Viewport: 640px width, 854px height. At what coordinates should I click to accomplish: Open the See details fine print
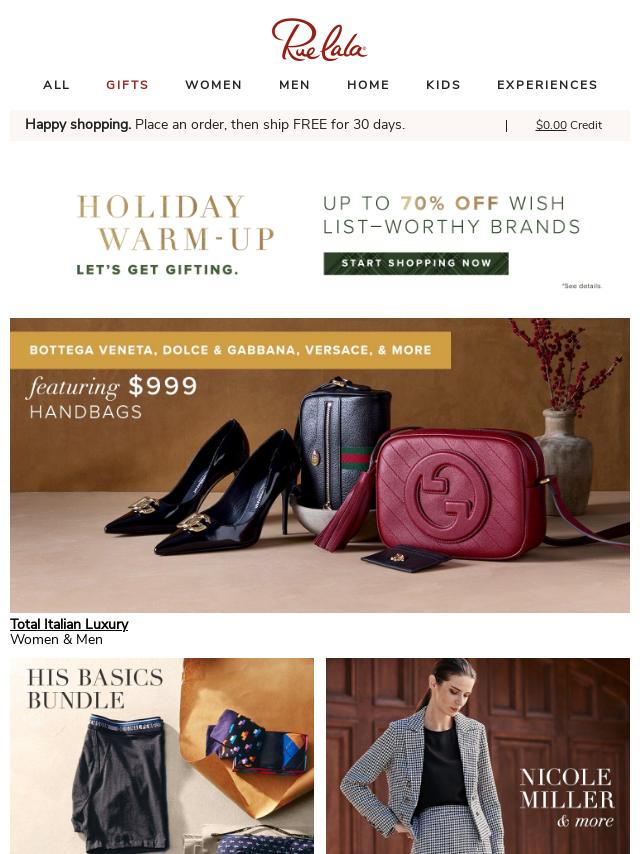pos(582,285)
